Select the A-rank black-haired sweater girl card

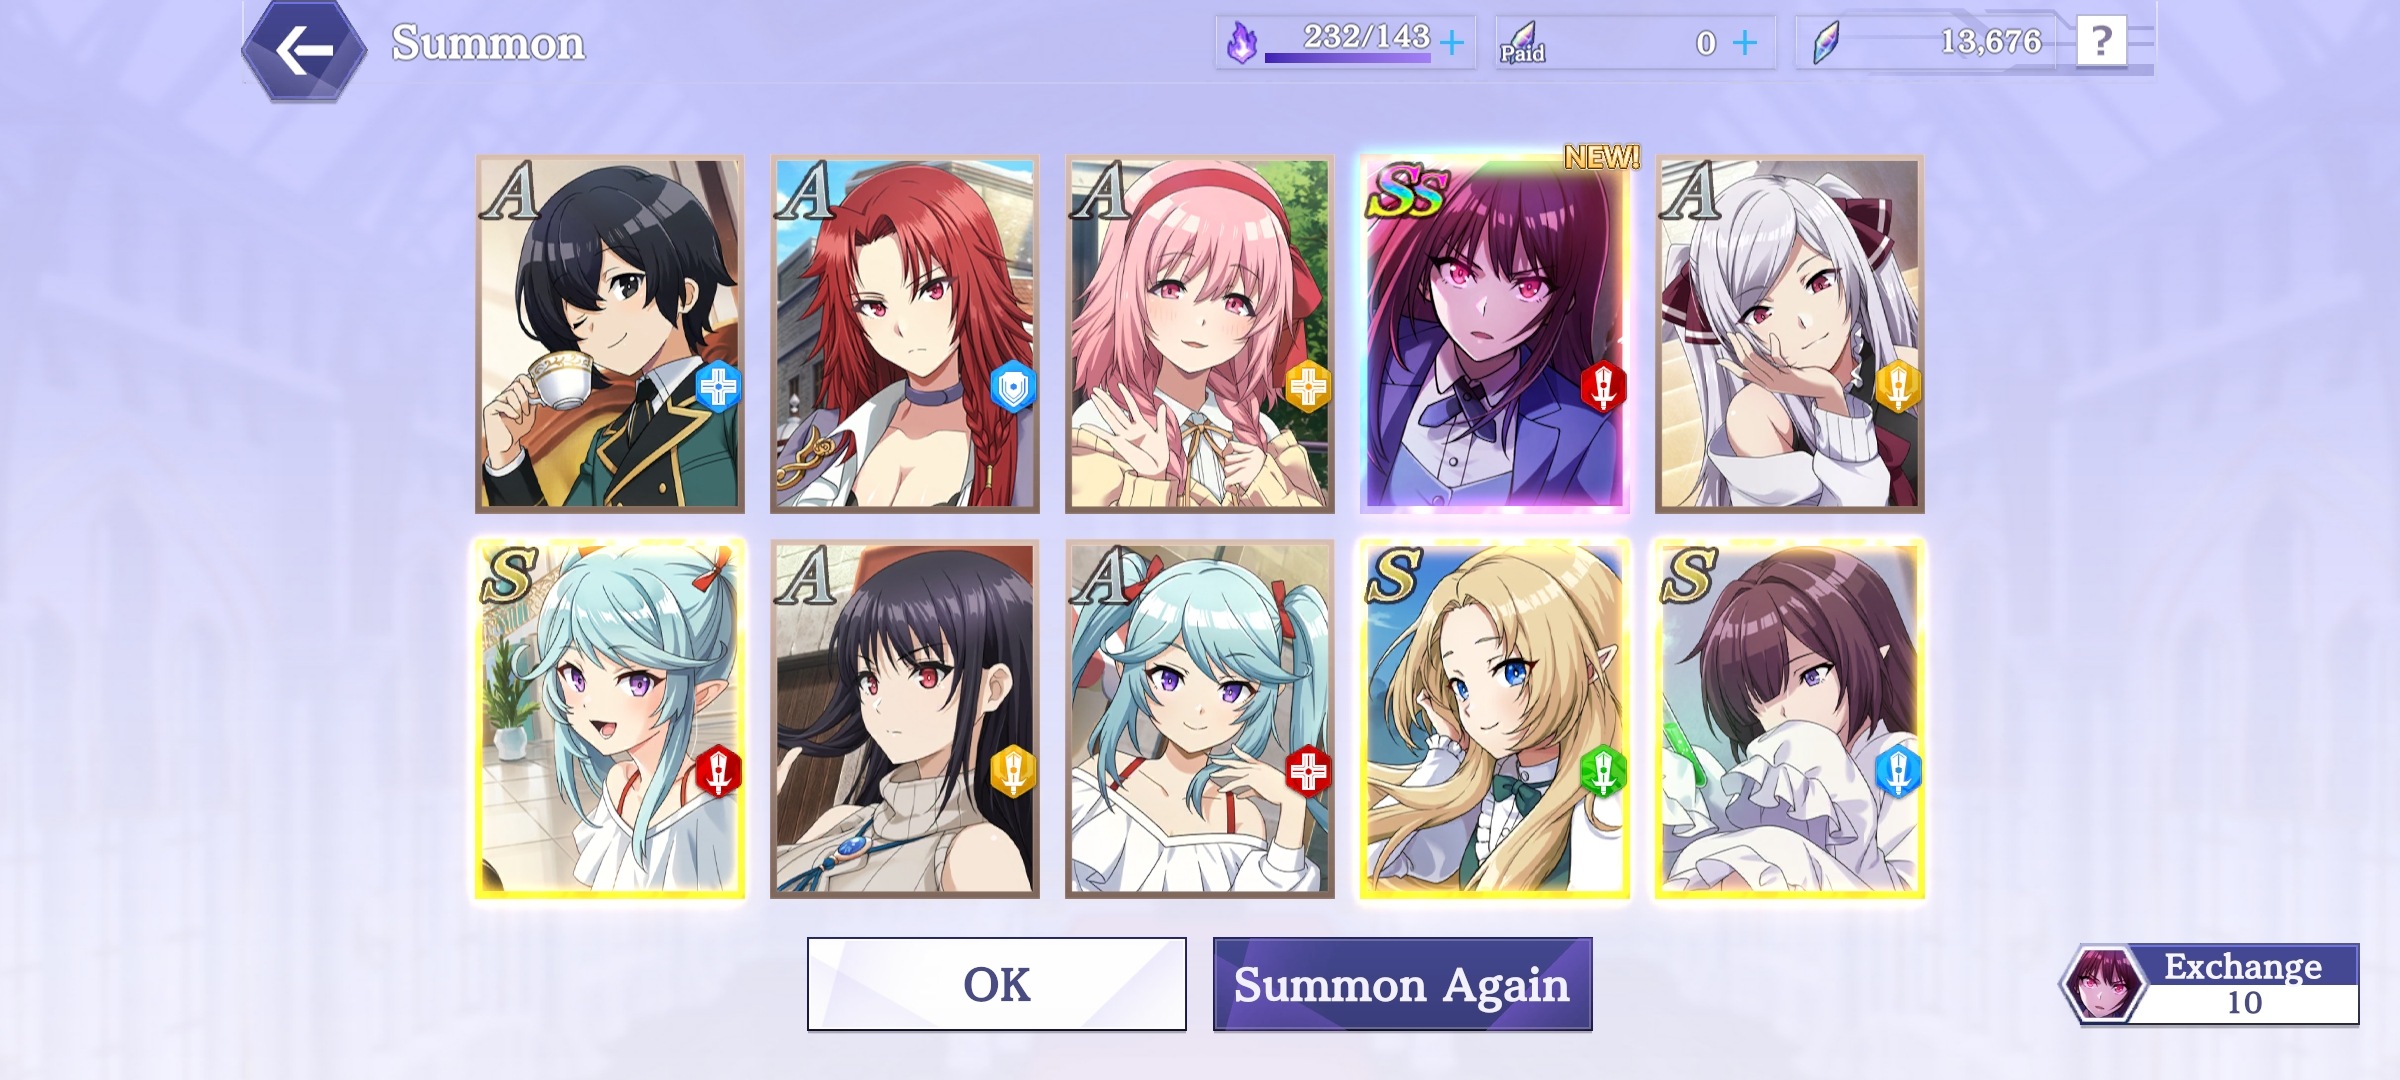tap(905, 719)
